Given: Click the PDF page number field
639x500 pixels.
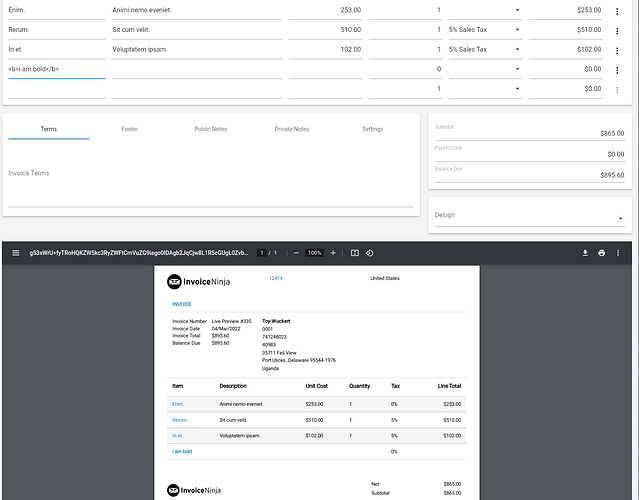Looking at the screenshot, I should click(x=262, y=253).
